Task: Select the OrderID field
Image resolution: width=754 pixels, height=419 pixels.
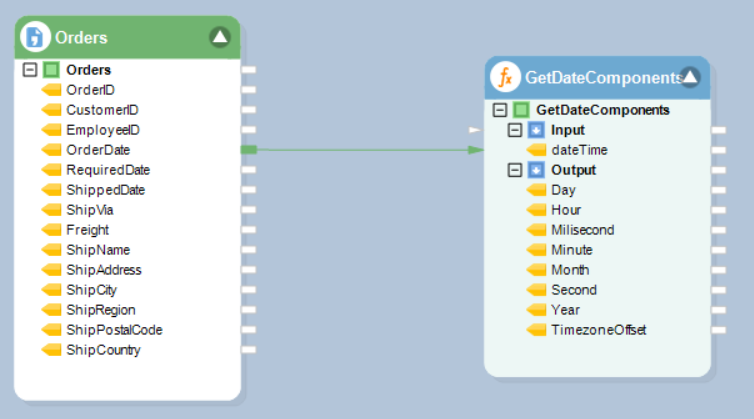Action: (90, 90)
